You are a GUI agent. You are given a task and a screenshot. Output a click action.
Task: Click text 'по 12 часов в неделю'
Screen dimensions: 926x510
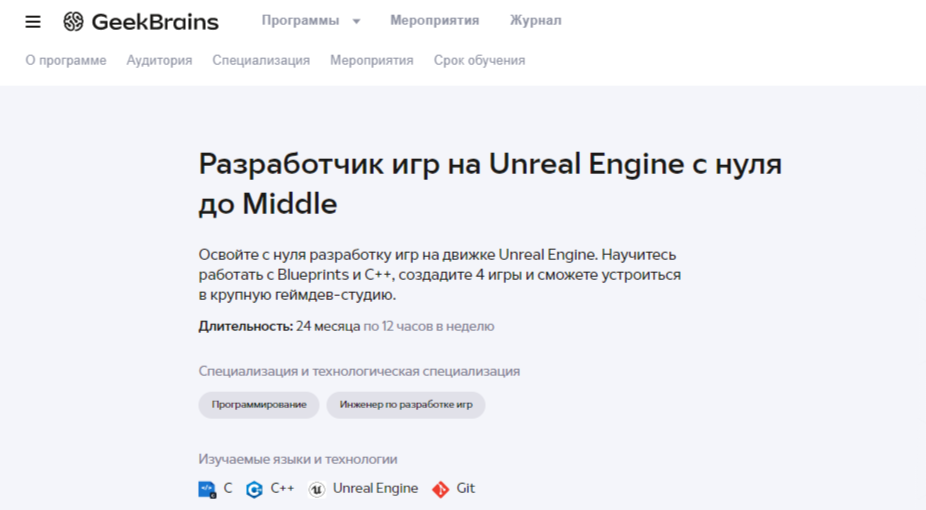click(429, 326)
